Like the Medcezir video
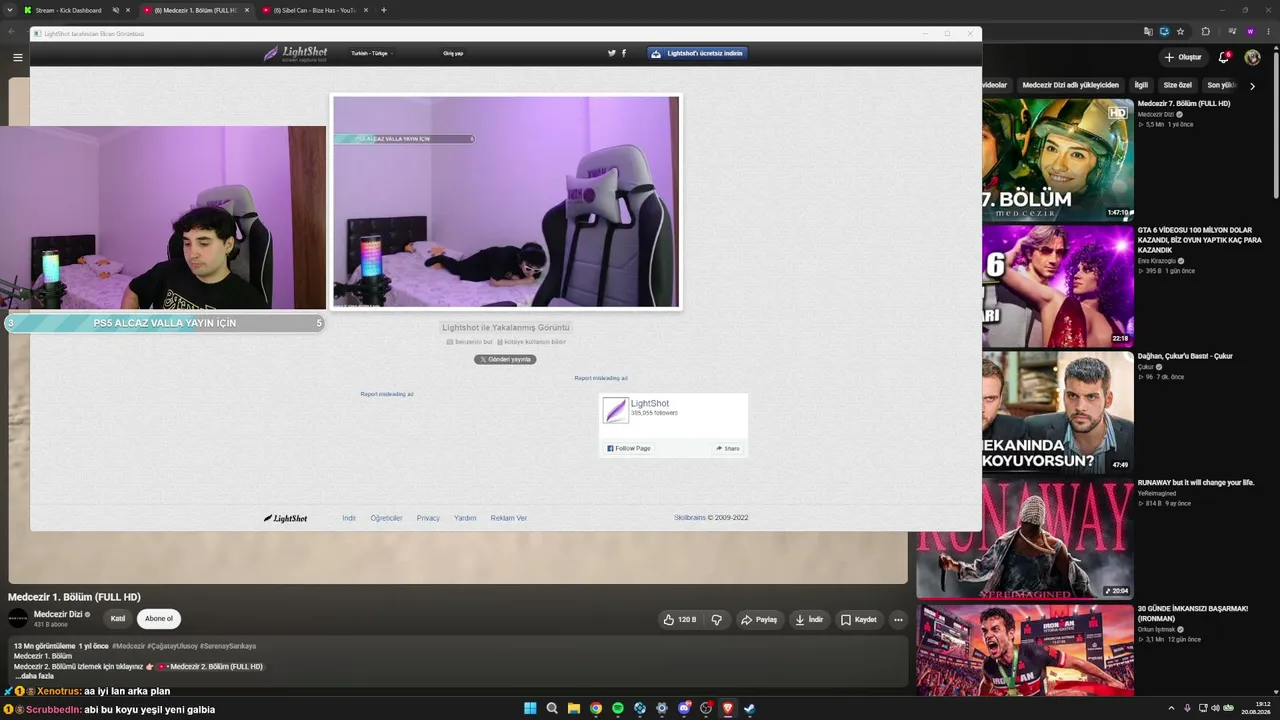Viewport: 1280px width, 720px height. 680,620
